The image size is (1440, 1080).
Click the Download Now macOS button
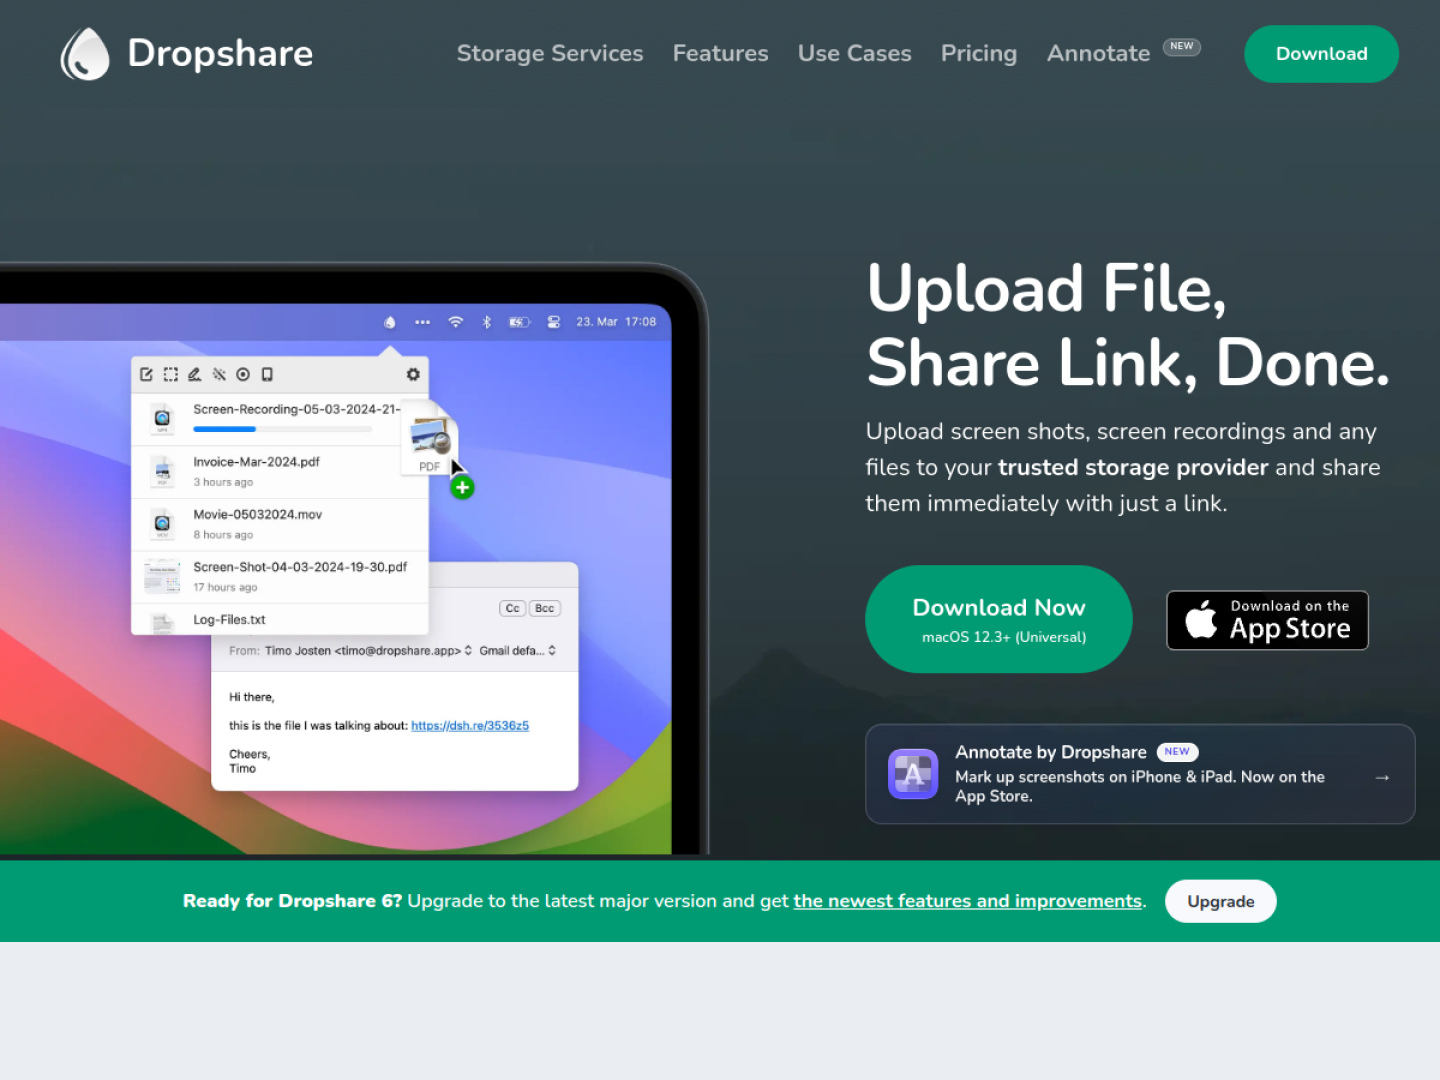coord(999,619)
